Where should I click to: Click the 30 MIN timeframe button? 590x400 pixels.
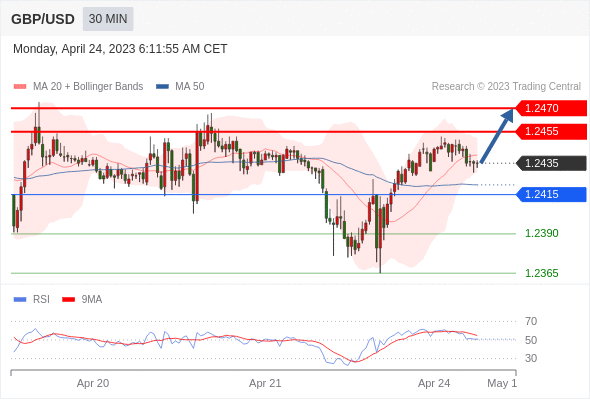108,19
